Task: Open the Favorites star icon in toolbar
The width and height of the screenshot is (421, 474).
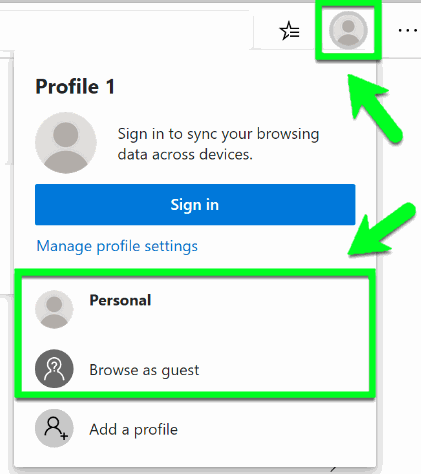Action: coord(289,31)
